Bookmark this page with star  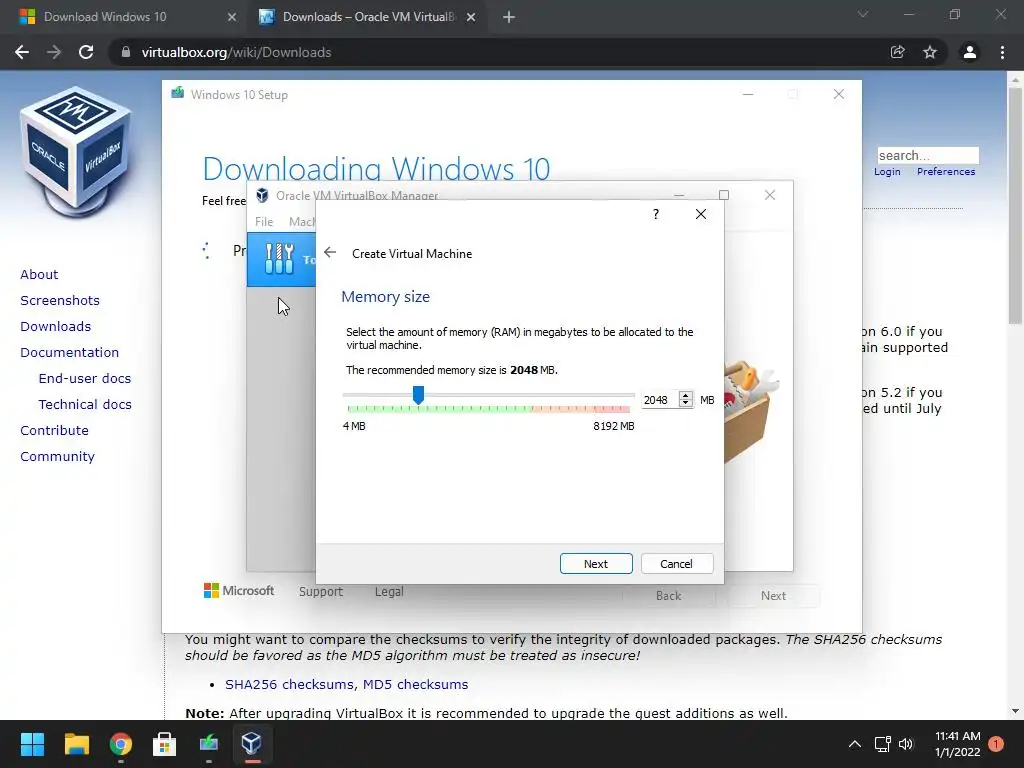pos(930,52)
